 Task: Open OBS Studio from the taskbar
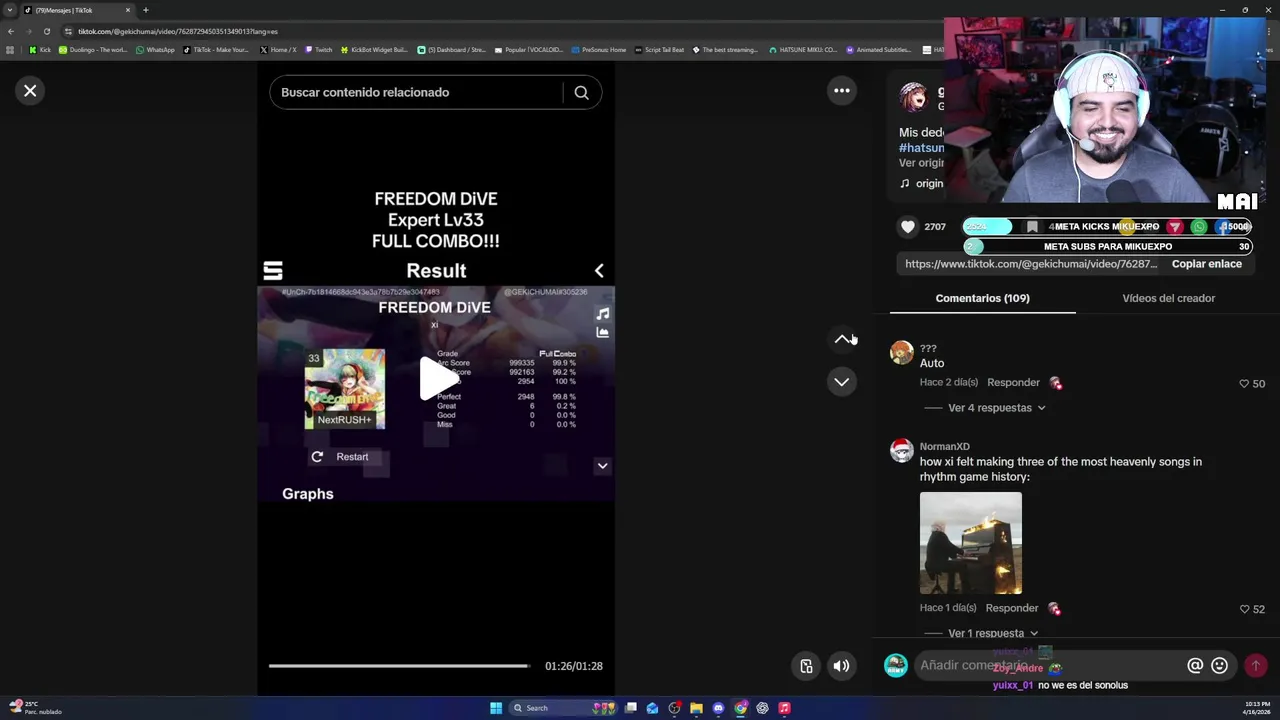click(x=675, y=708)
